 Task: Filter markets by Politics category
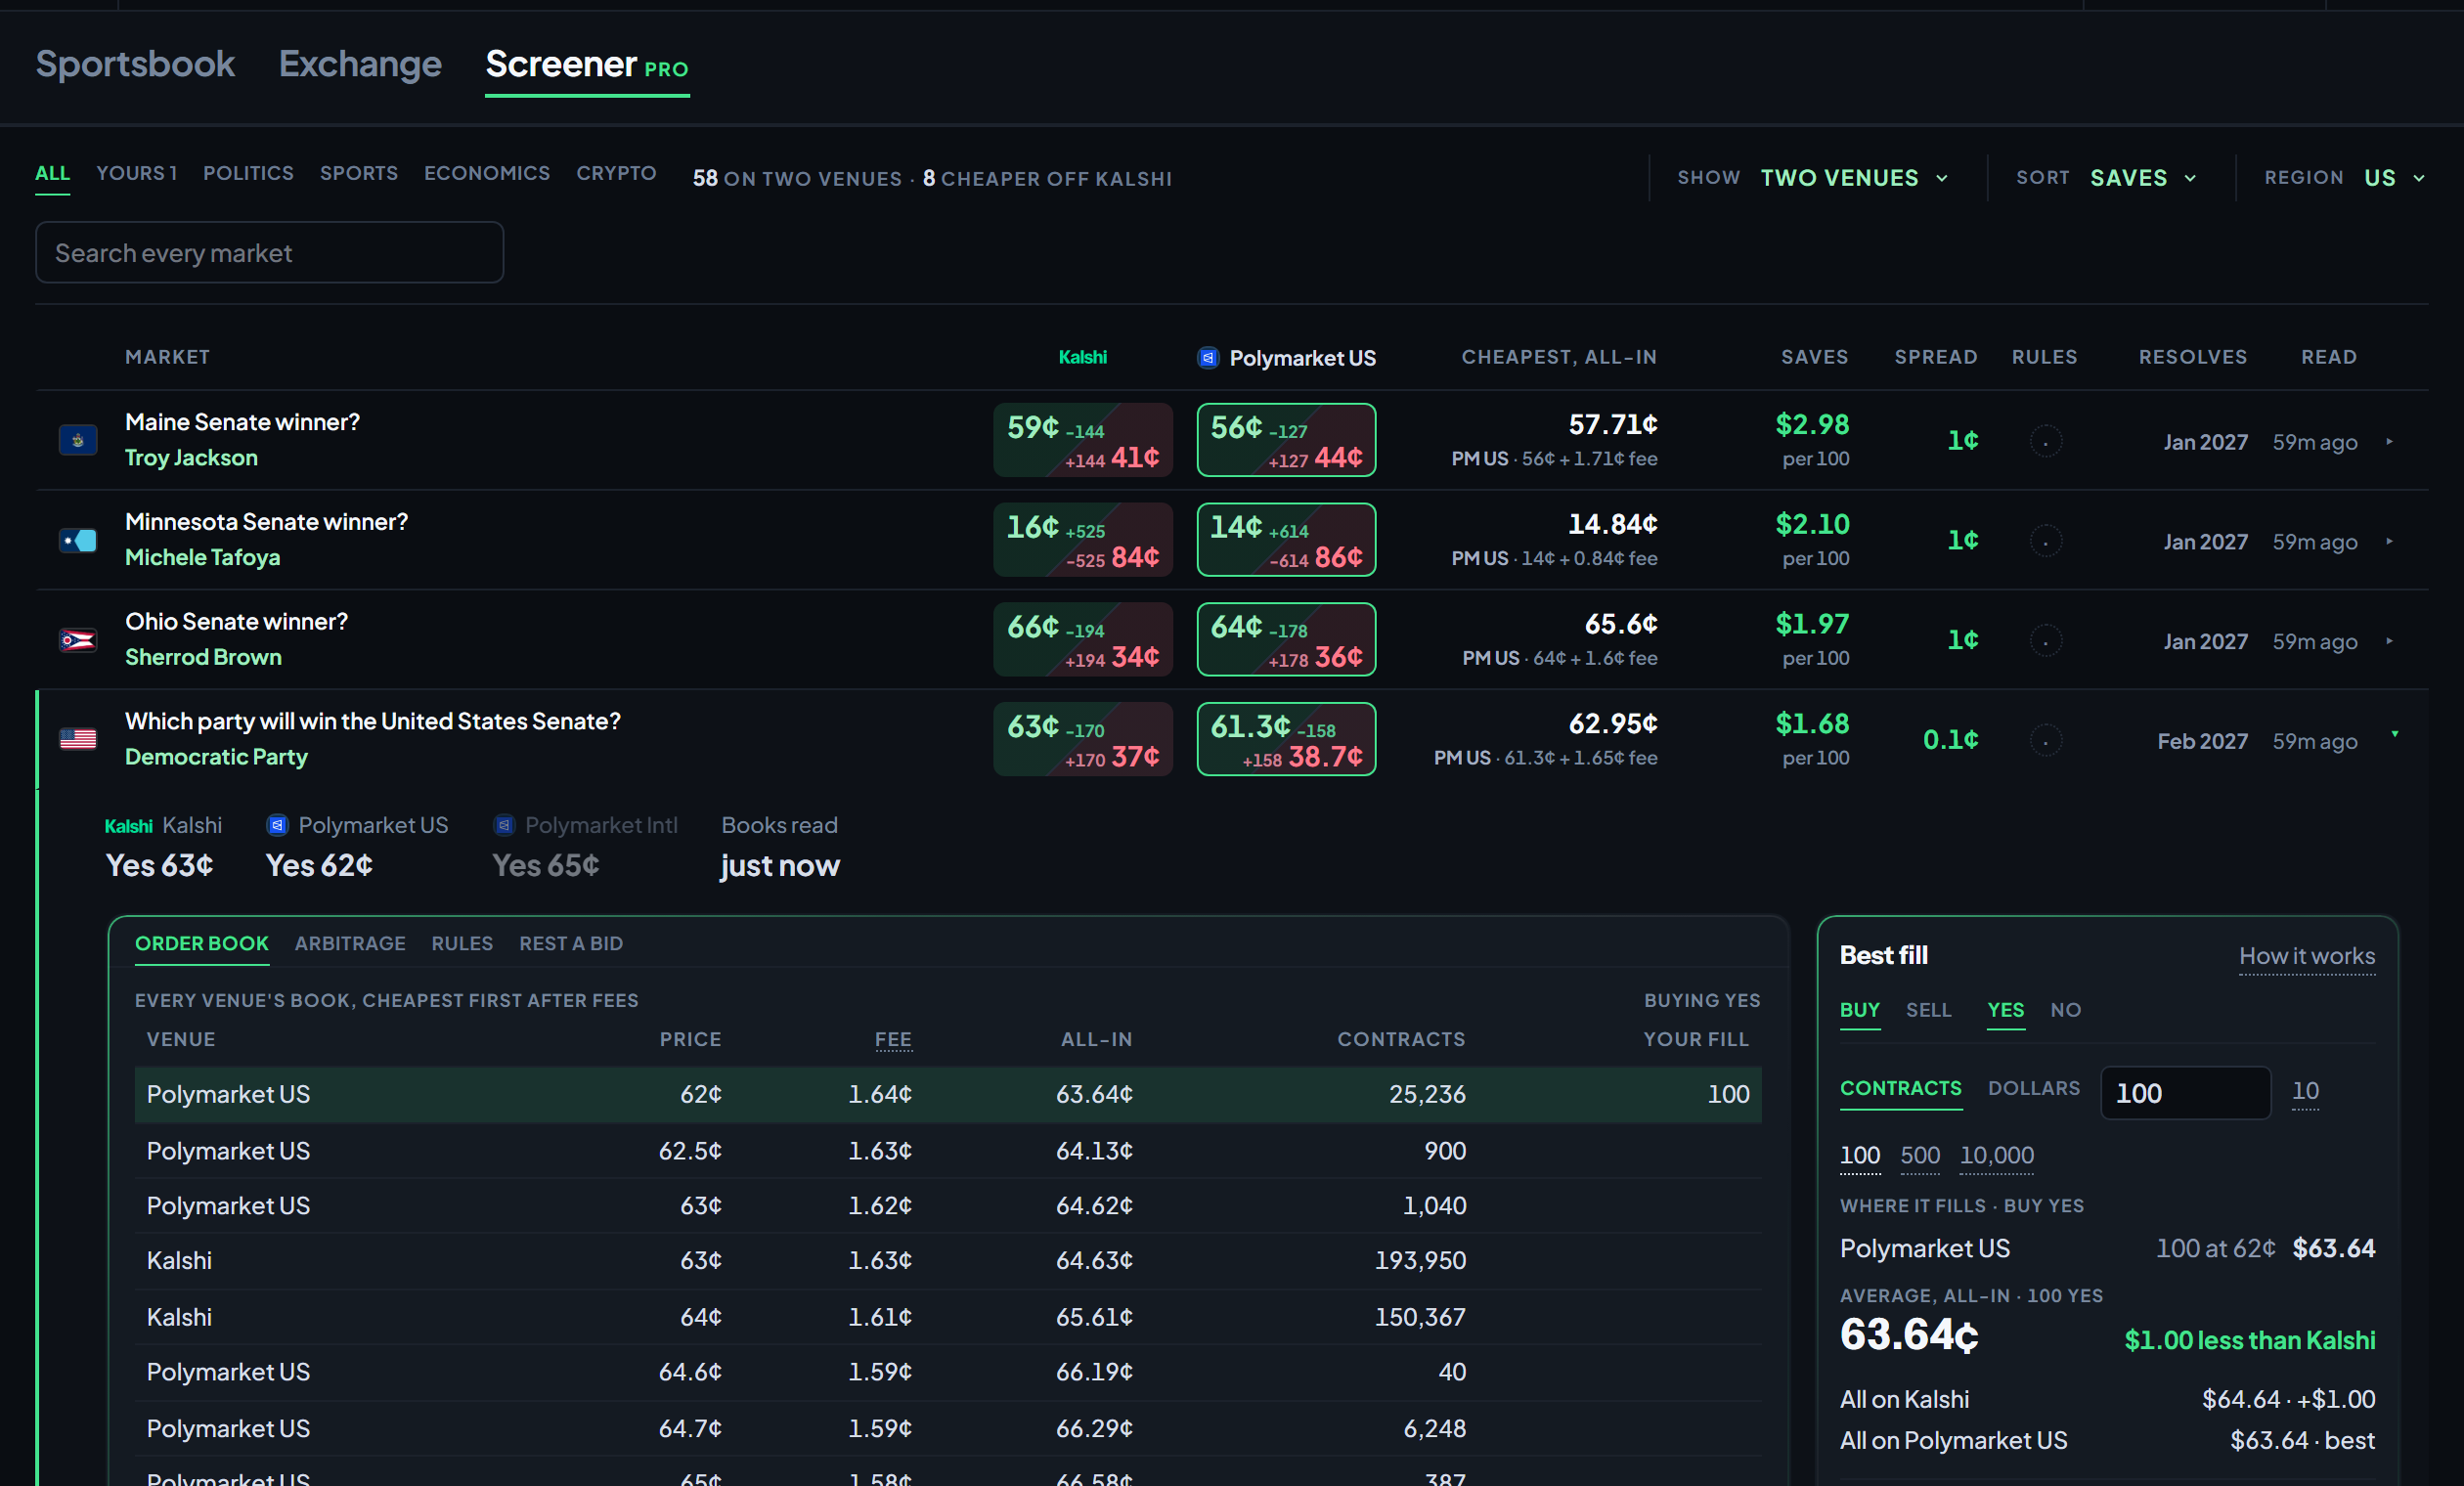(248, 173)
